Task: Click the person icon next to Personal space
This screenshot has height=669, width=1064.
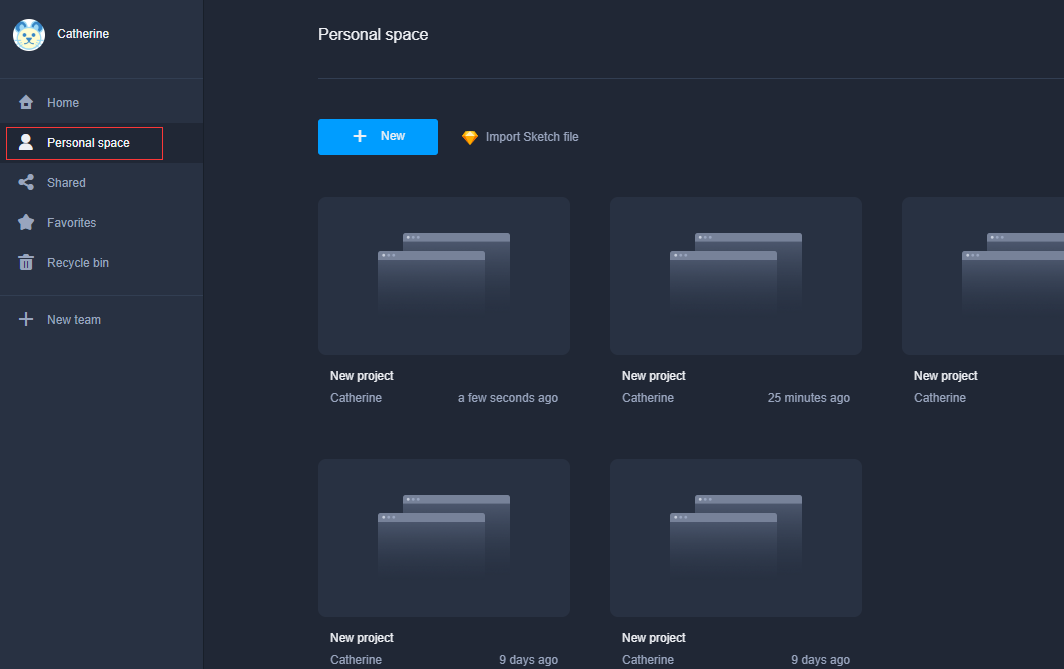Action: 25,142
